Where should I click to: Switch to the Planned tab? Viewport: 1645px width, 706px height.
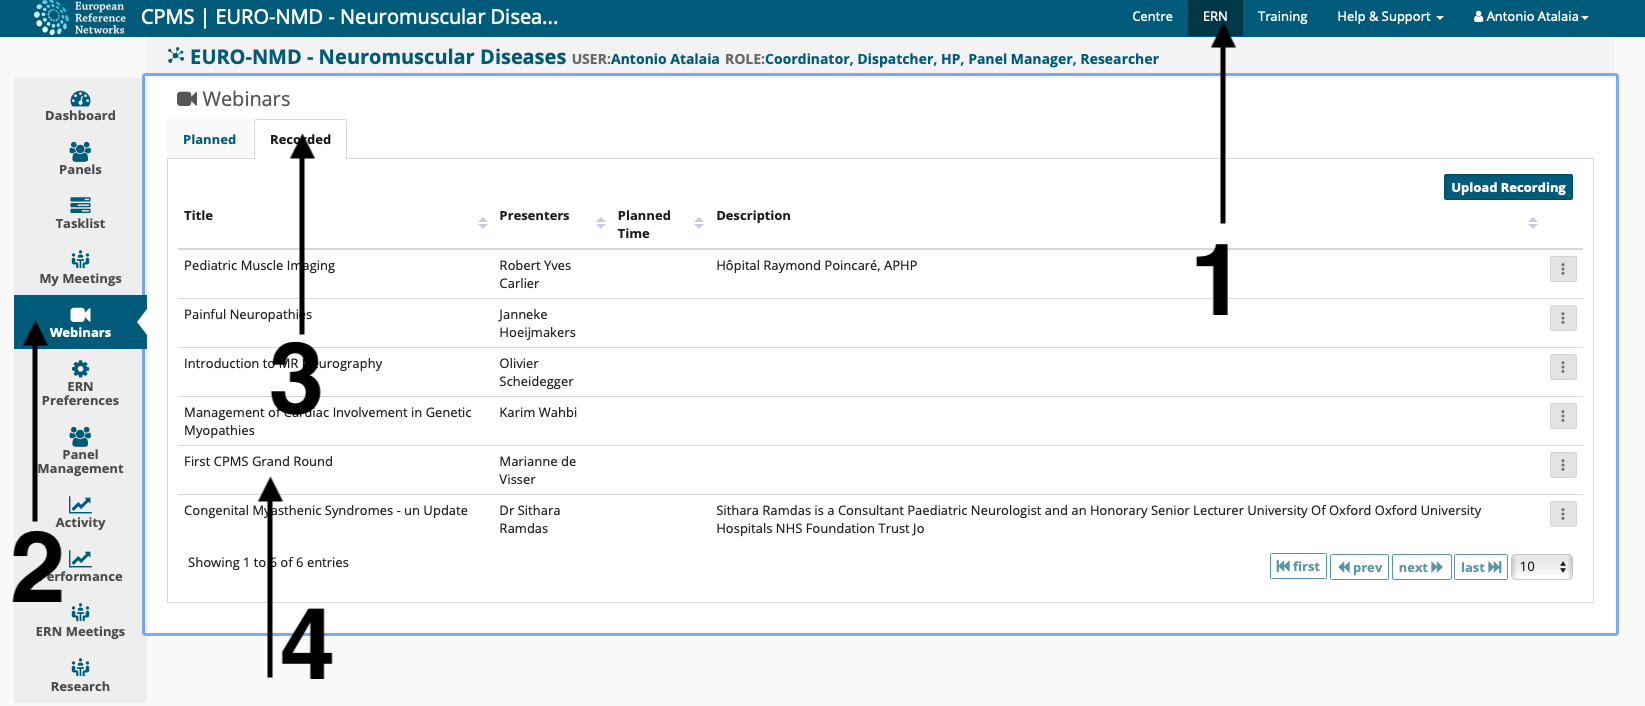(x=210, y=140)
